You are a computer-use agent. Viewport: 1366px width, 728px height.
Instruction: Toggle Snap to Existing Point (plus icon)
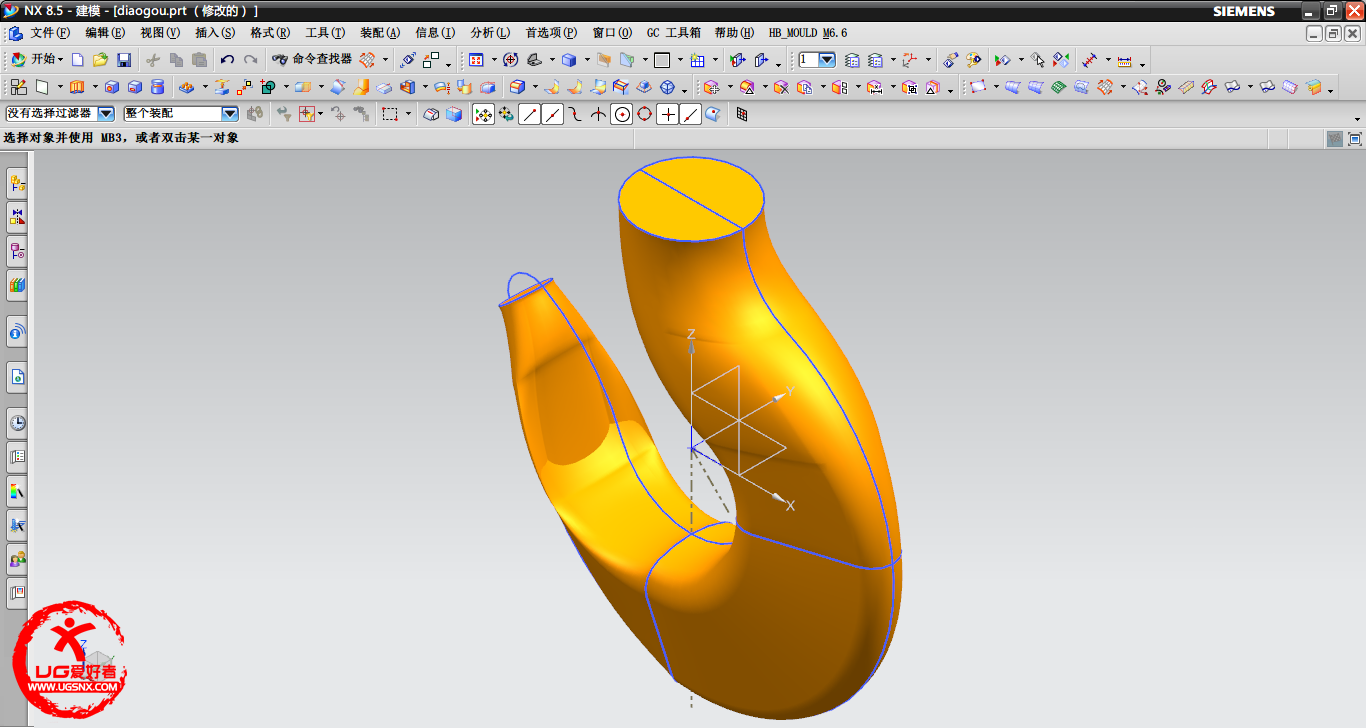(668, 114)
